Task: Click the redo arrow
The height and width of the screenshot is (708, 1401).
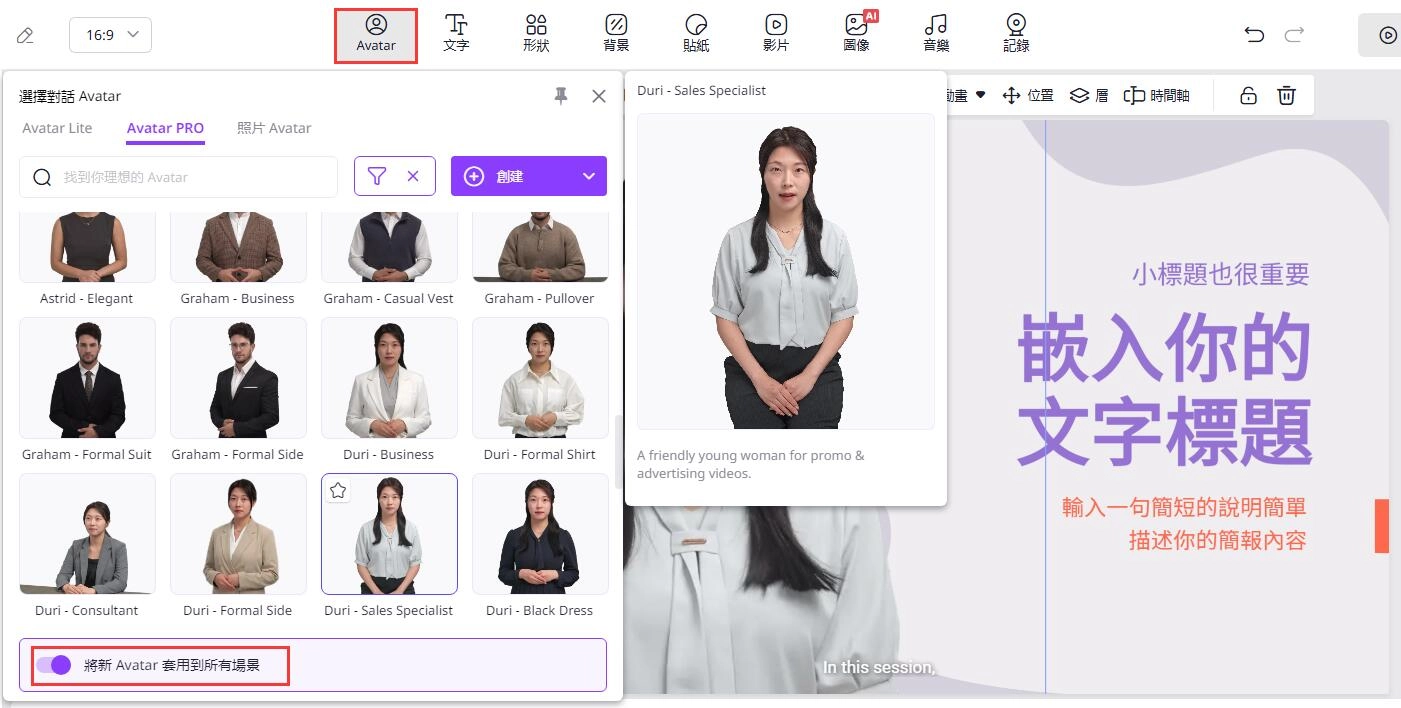Action: pos(1294,35)
